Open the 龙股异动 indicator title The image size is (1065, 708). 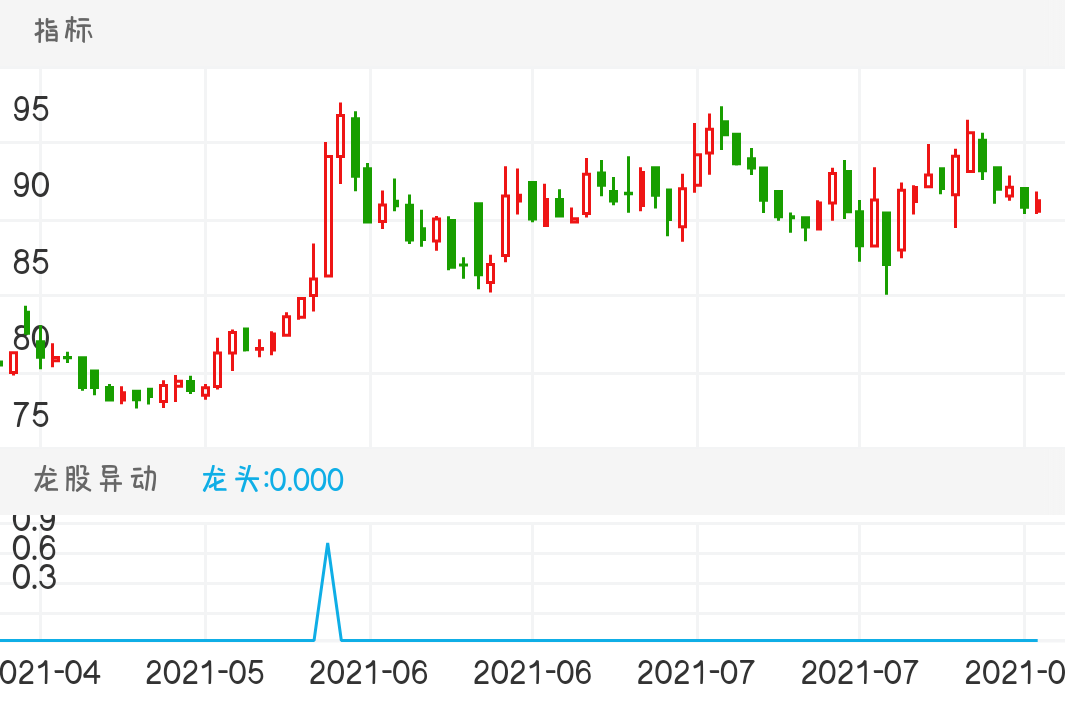(x=96, y=480)
